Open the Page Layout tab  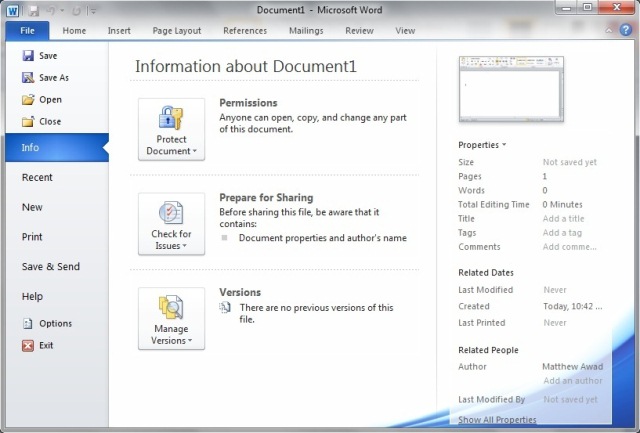coord(177,31)
